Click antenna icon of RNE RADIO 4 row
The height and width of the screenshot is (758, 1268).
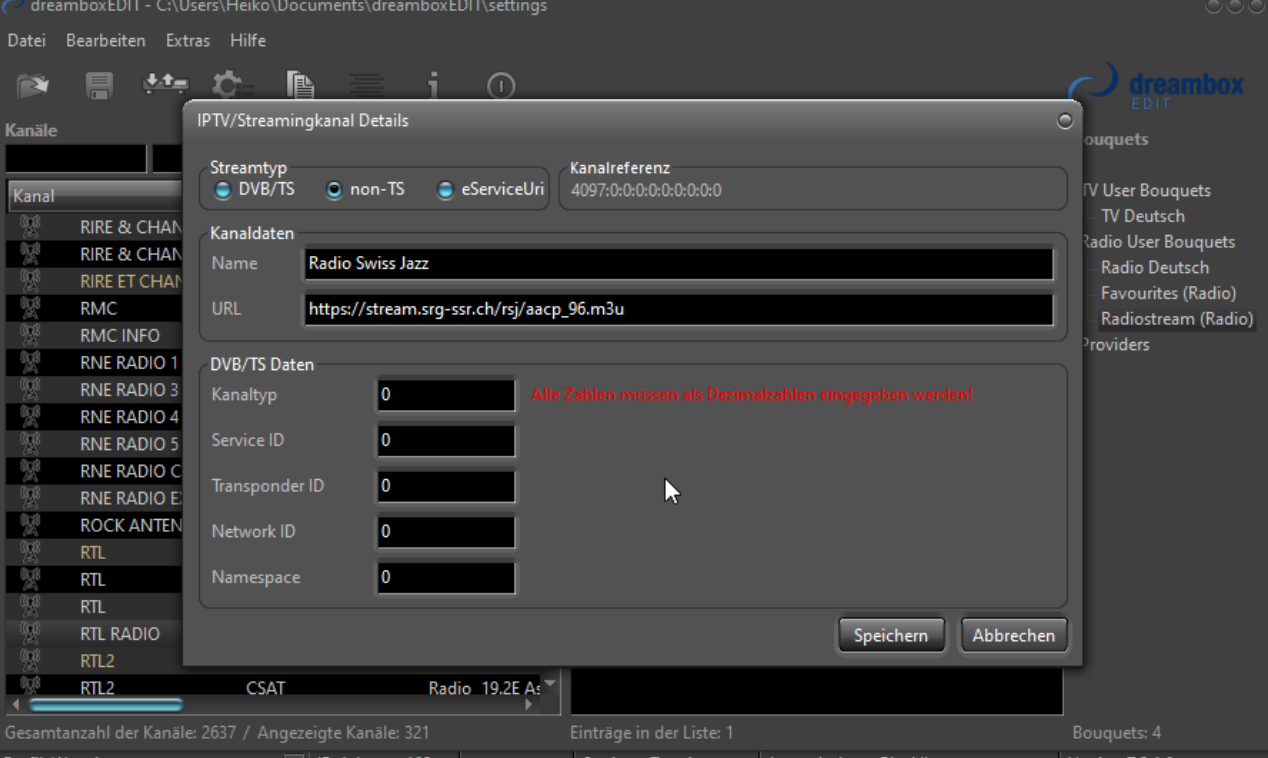(29, 417)
